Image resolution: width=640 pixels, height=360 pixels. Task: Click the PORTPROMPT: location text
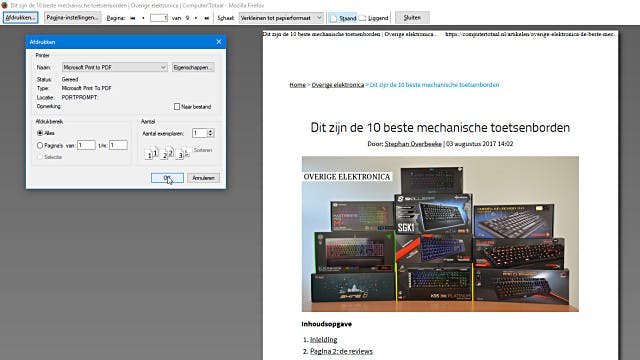[80, 98]
